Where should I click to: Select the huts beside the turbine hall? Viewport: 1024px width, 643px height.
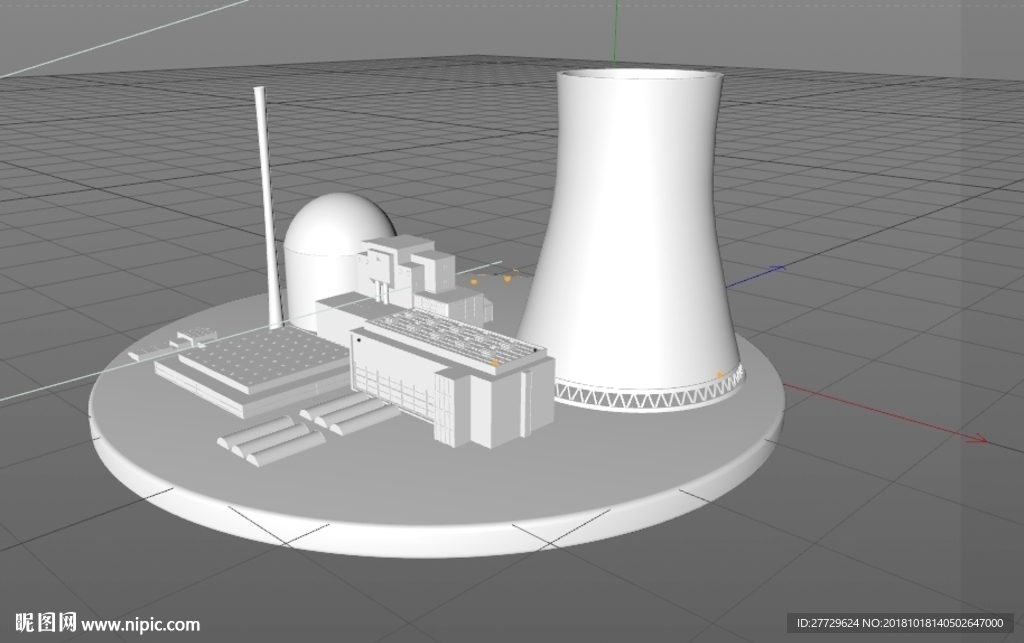[x=349, y=413]
